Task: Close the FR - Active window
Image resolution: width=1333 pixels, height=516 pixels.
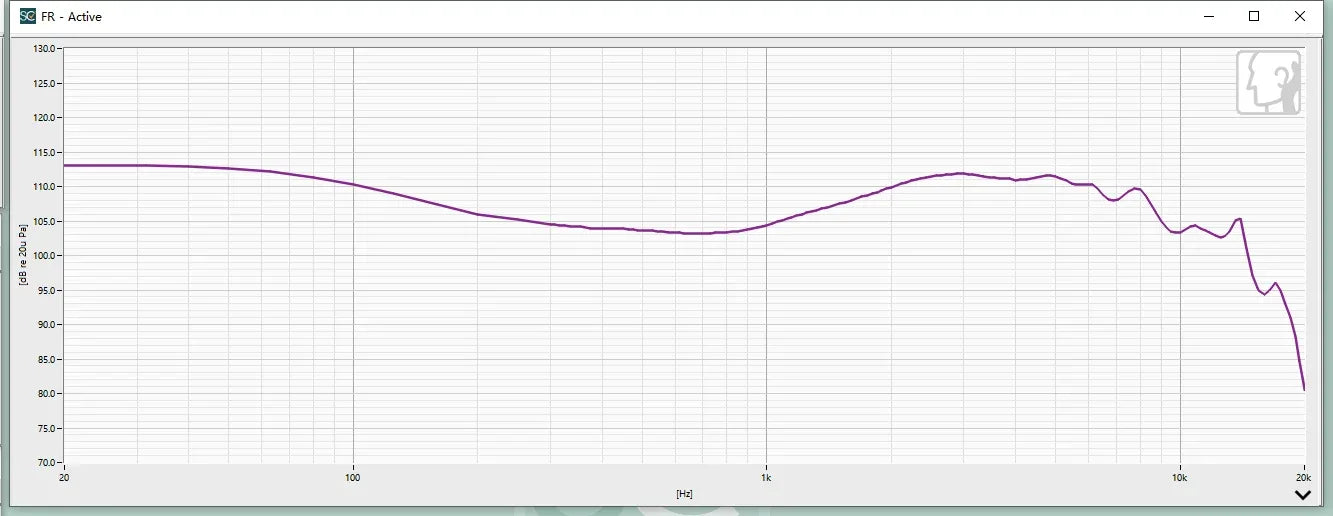Action: click(1300, 16)
